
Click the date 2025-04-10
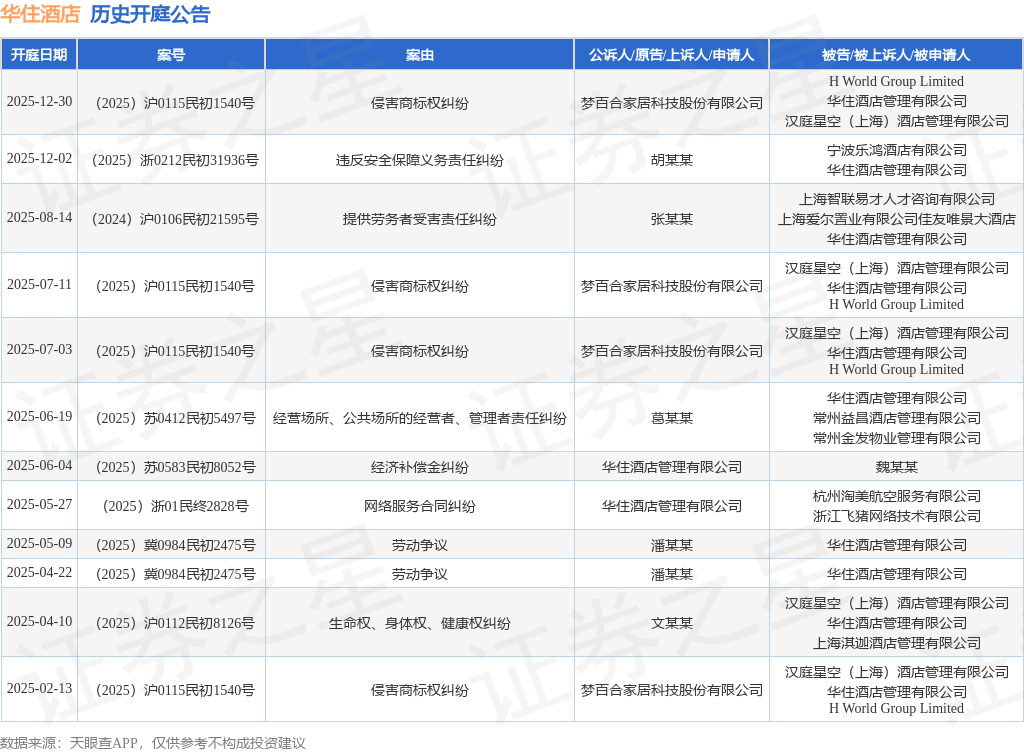point(39,621)
